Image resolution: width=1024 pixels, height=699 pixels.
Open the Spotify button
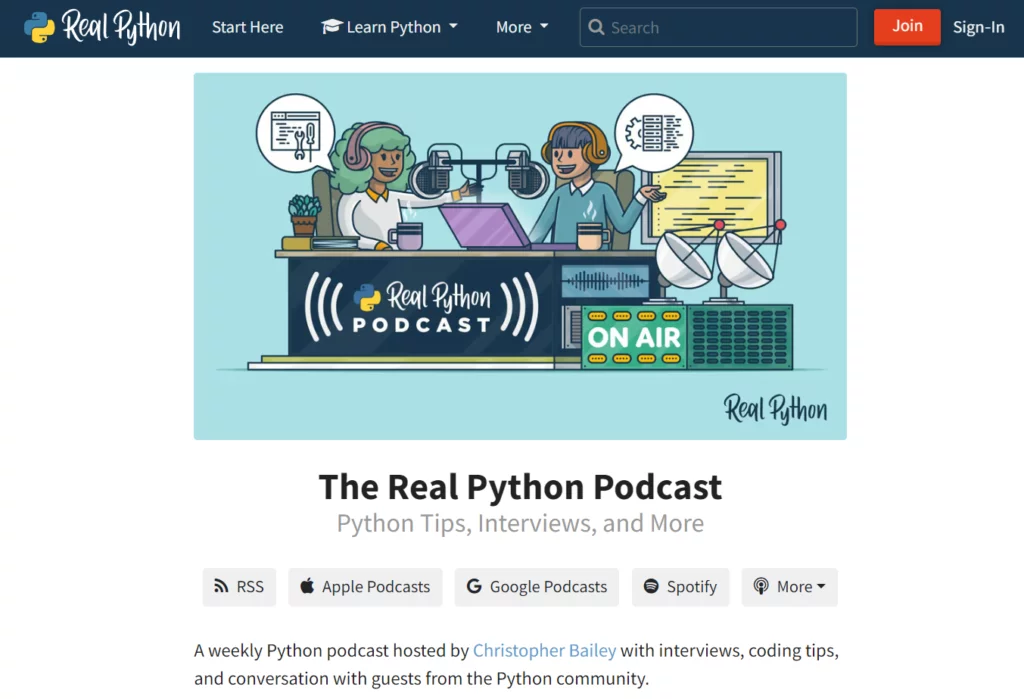coord(680,587)
